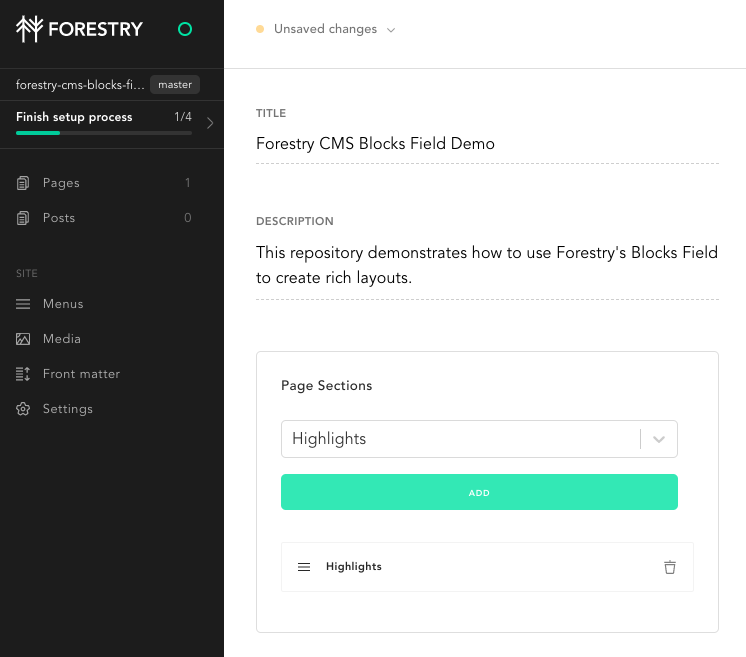Grab the Highlights block drag handle
This screenshot has height=657, width=746.
pyautogui.click(x=304, y=567)
